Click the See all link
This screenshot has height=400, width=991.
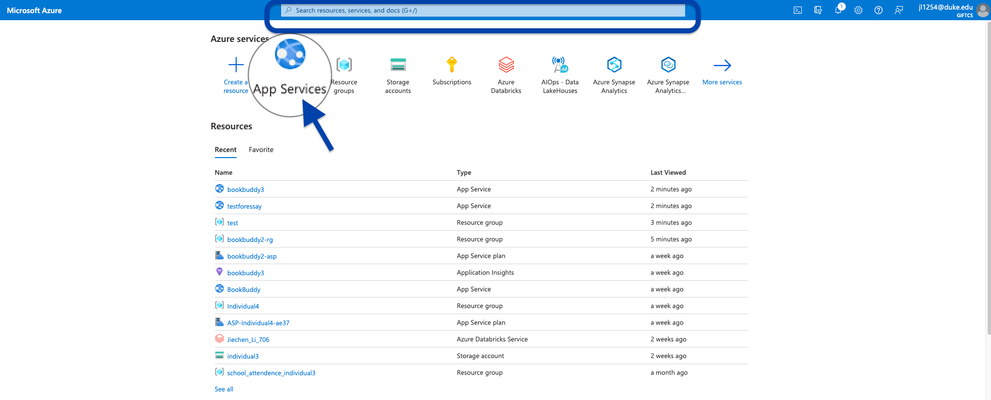224,389
